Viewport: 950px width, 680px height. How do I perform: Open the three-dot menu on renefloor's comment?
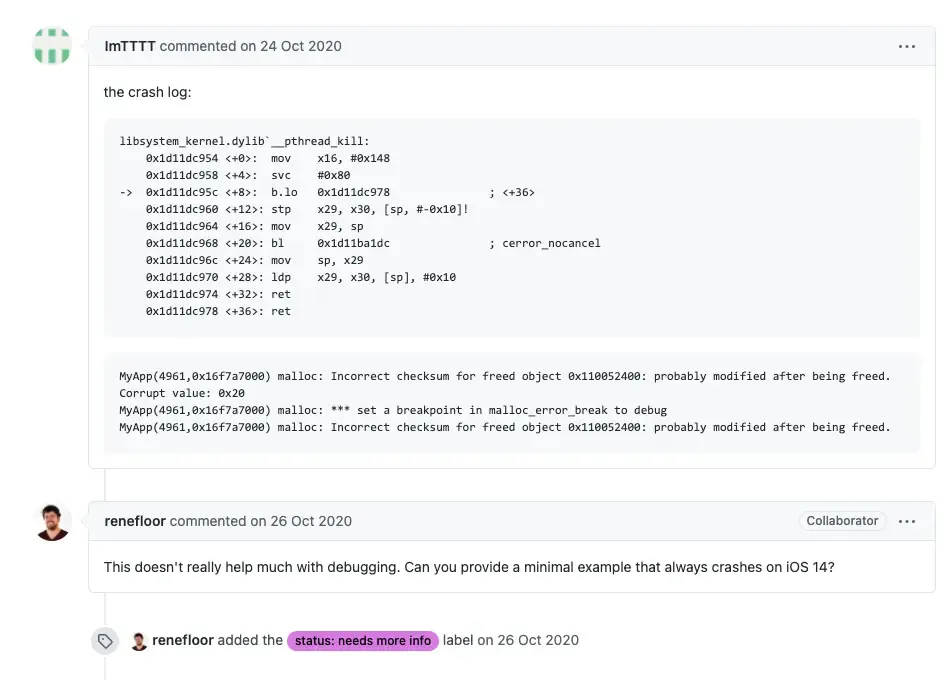point(906,521)
